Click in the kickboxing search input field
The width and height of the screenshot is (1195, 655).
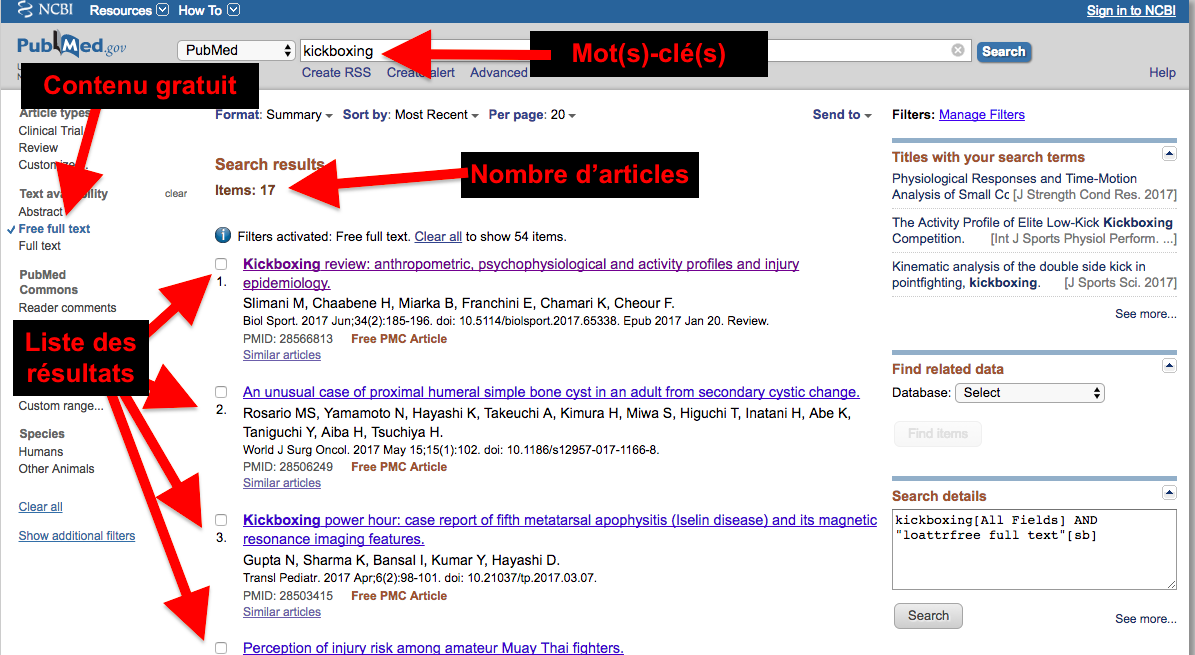(636, 50)
